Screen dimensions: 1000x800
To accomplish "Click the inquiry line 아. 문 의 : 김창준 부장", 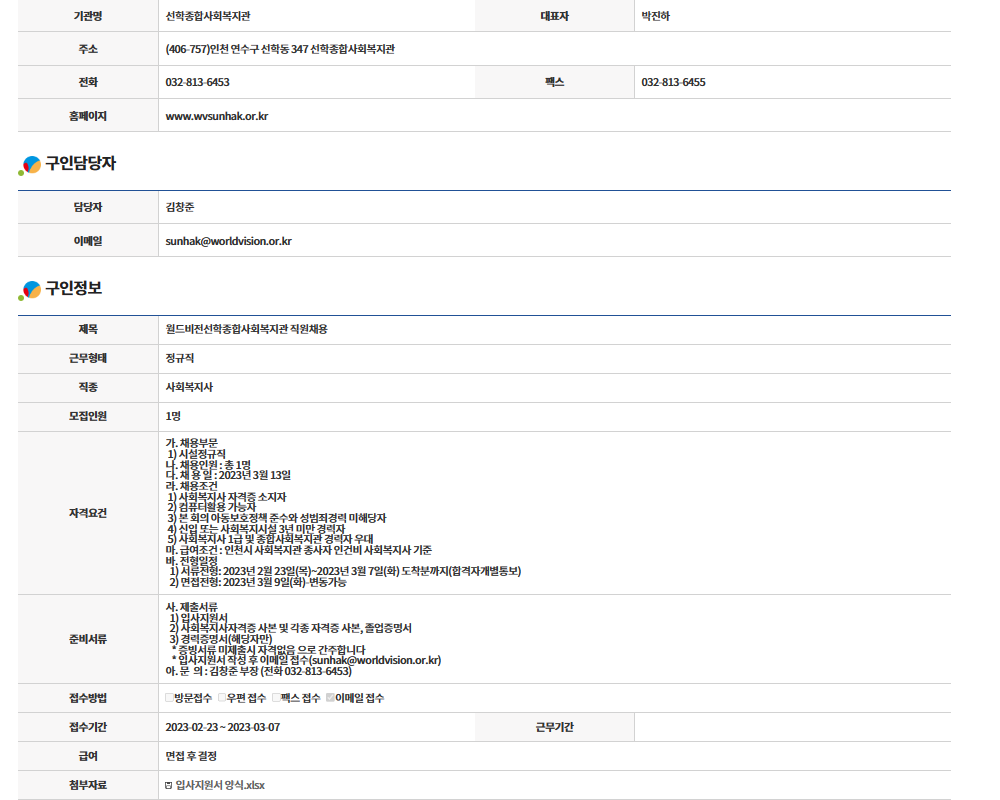I will click(x=258, y=671).
